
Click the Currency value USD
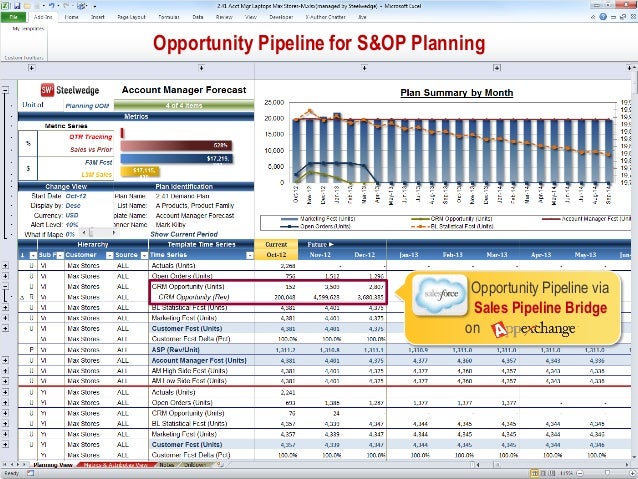point(72,215)
